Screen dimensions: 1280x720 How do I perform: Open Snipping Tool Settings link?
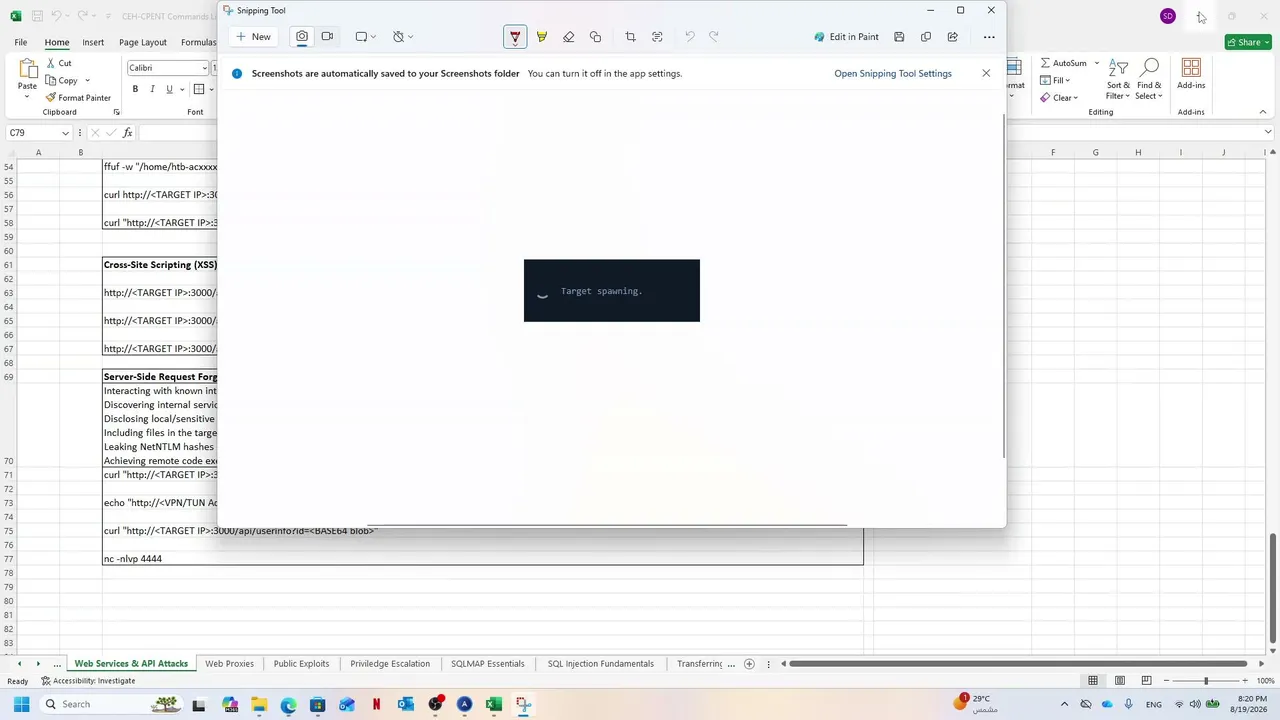pos(893,73)
